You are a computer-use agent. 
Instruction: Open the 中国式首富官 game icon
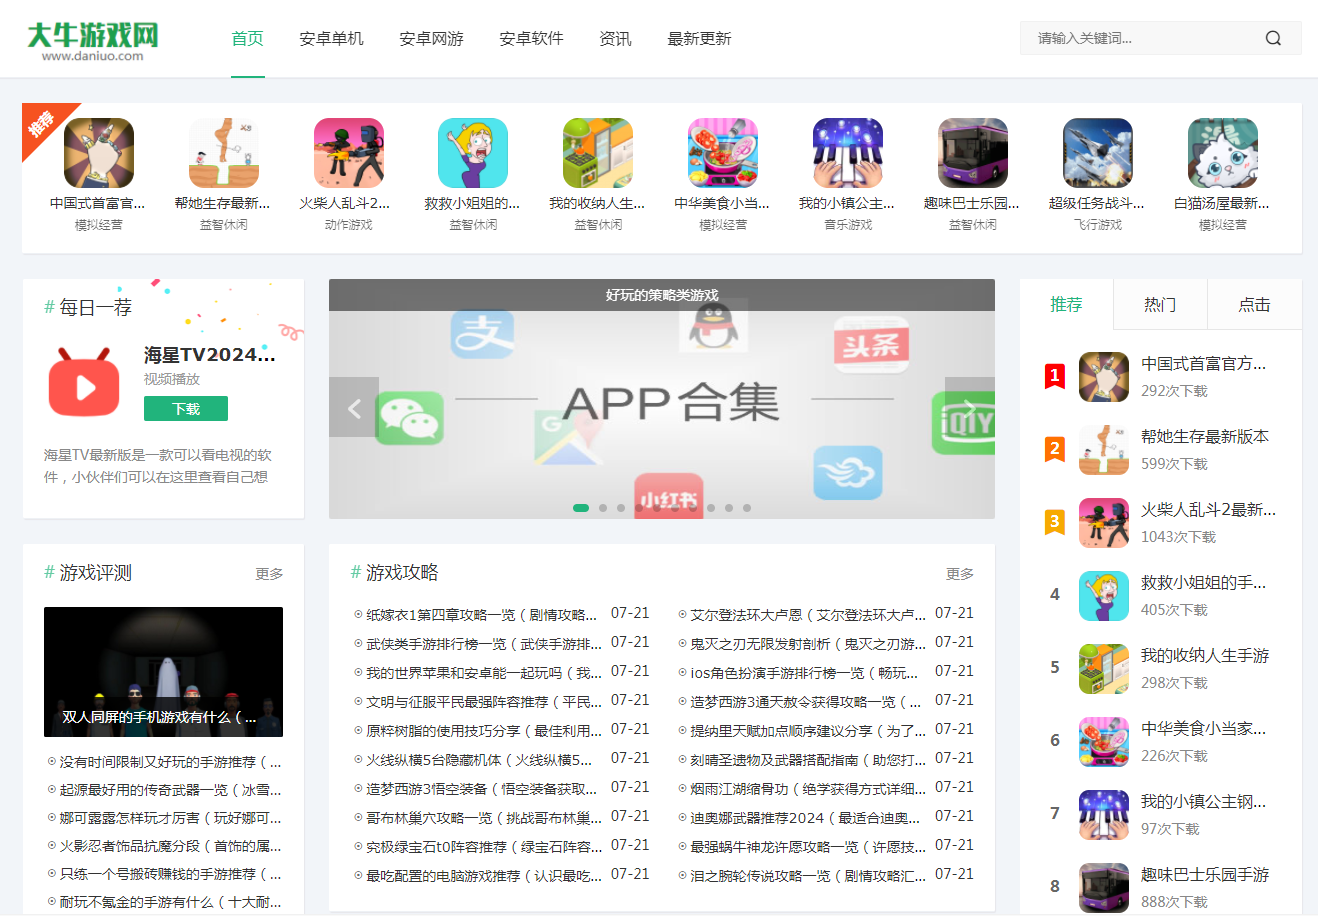point(98,152)
